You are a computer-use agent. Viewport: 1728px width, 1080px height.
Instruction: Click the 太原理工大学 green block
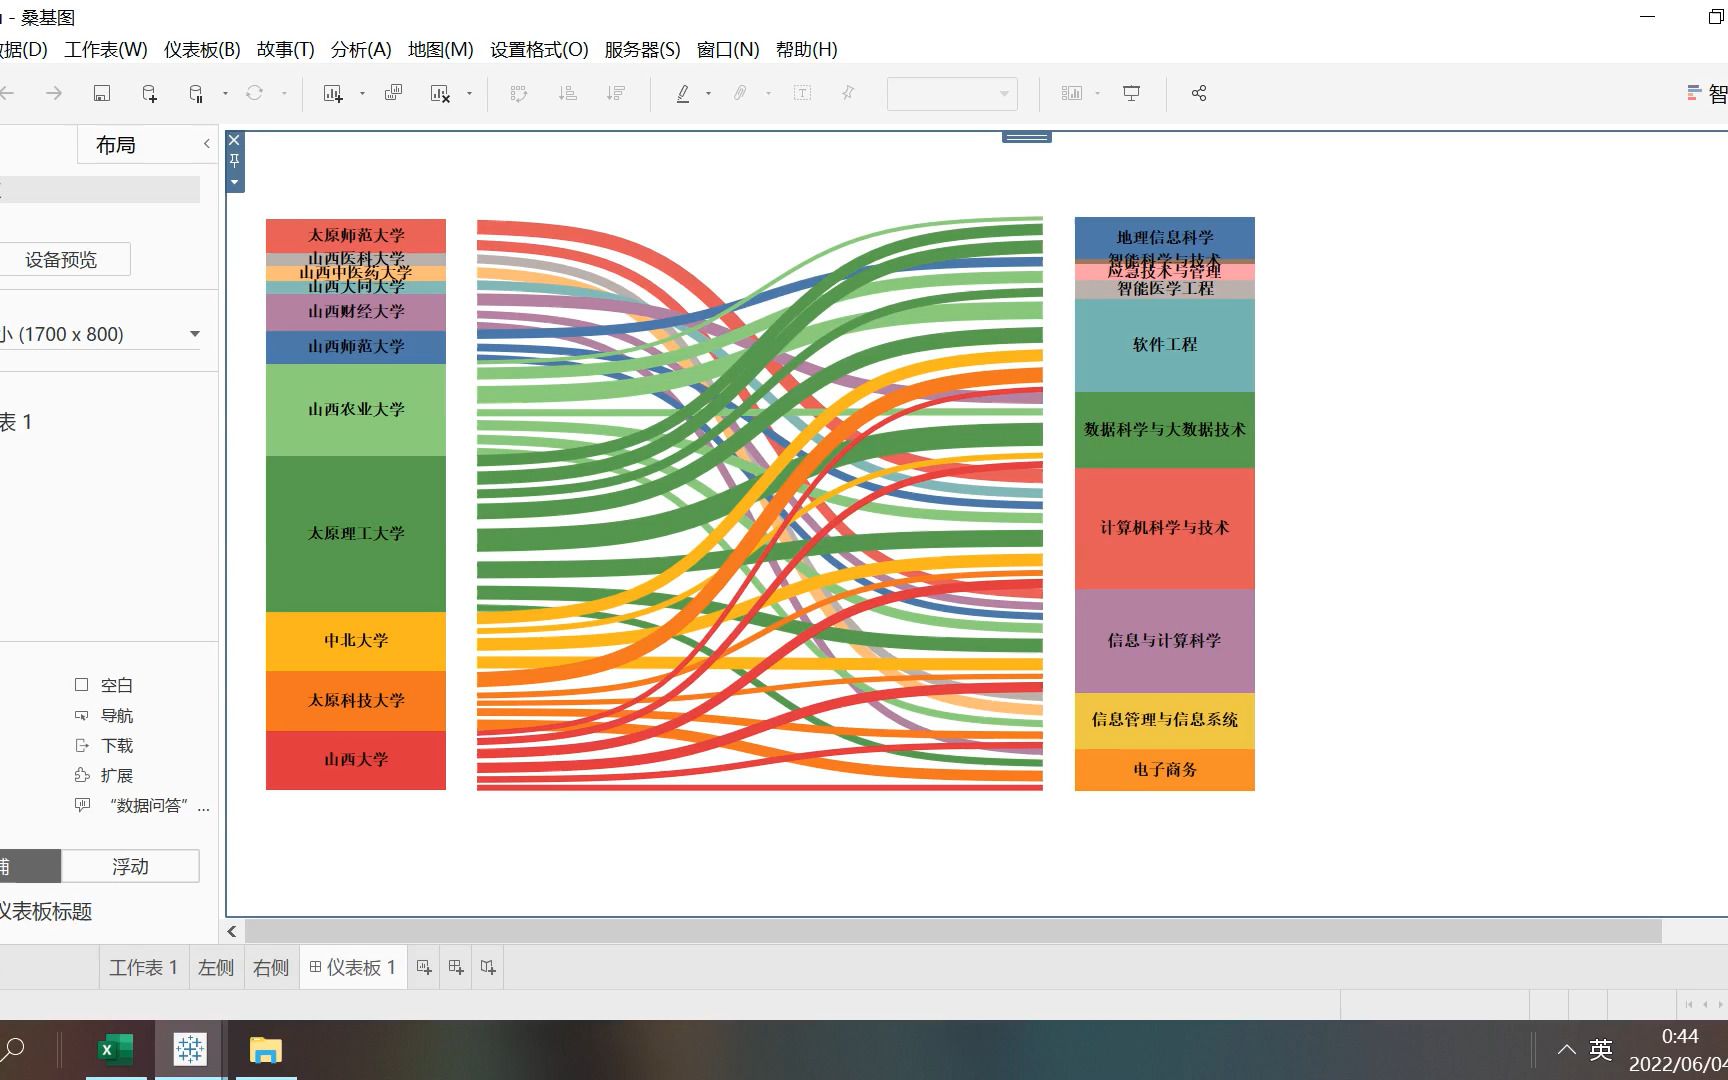click(x=356, y=534)
